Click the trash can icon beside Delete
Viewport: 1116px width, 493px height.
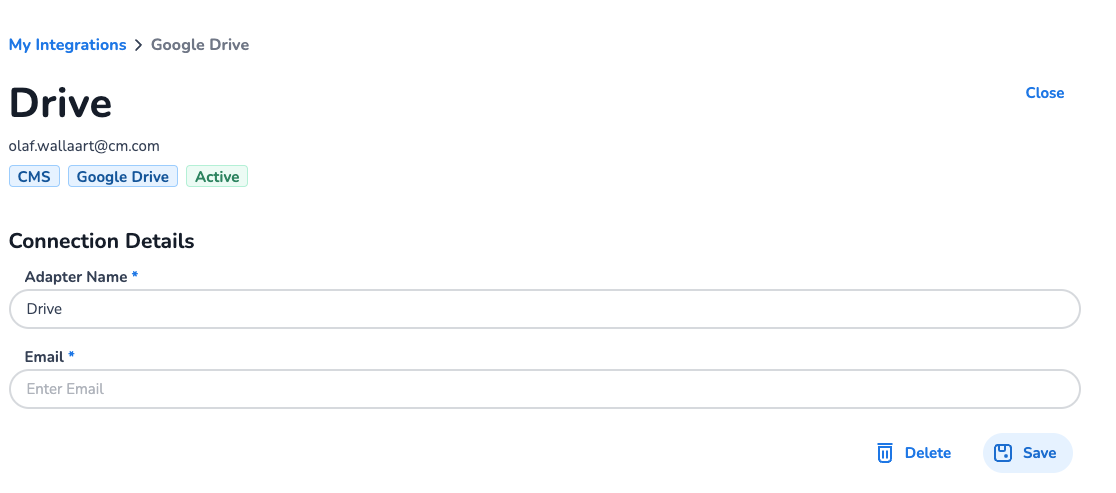click(885, 453)
